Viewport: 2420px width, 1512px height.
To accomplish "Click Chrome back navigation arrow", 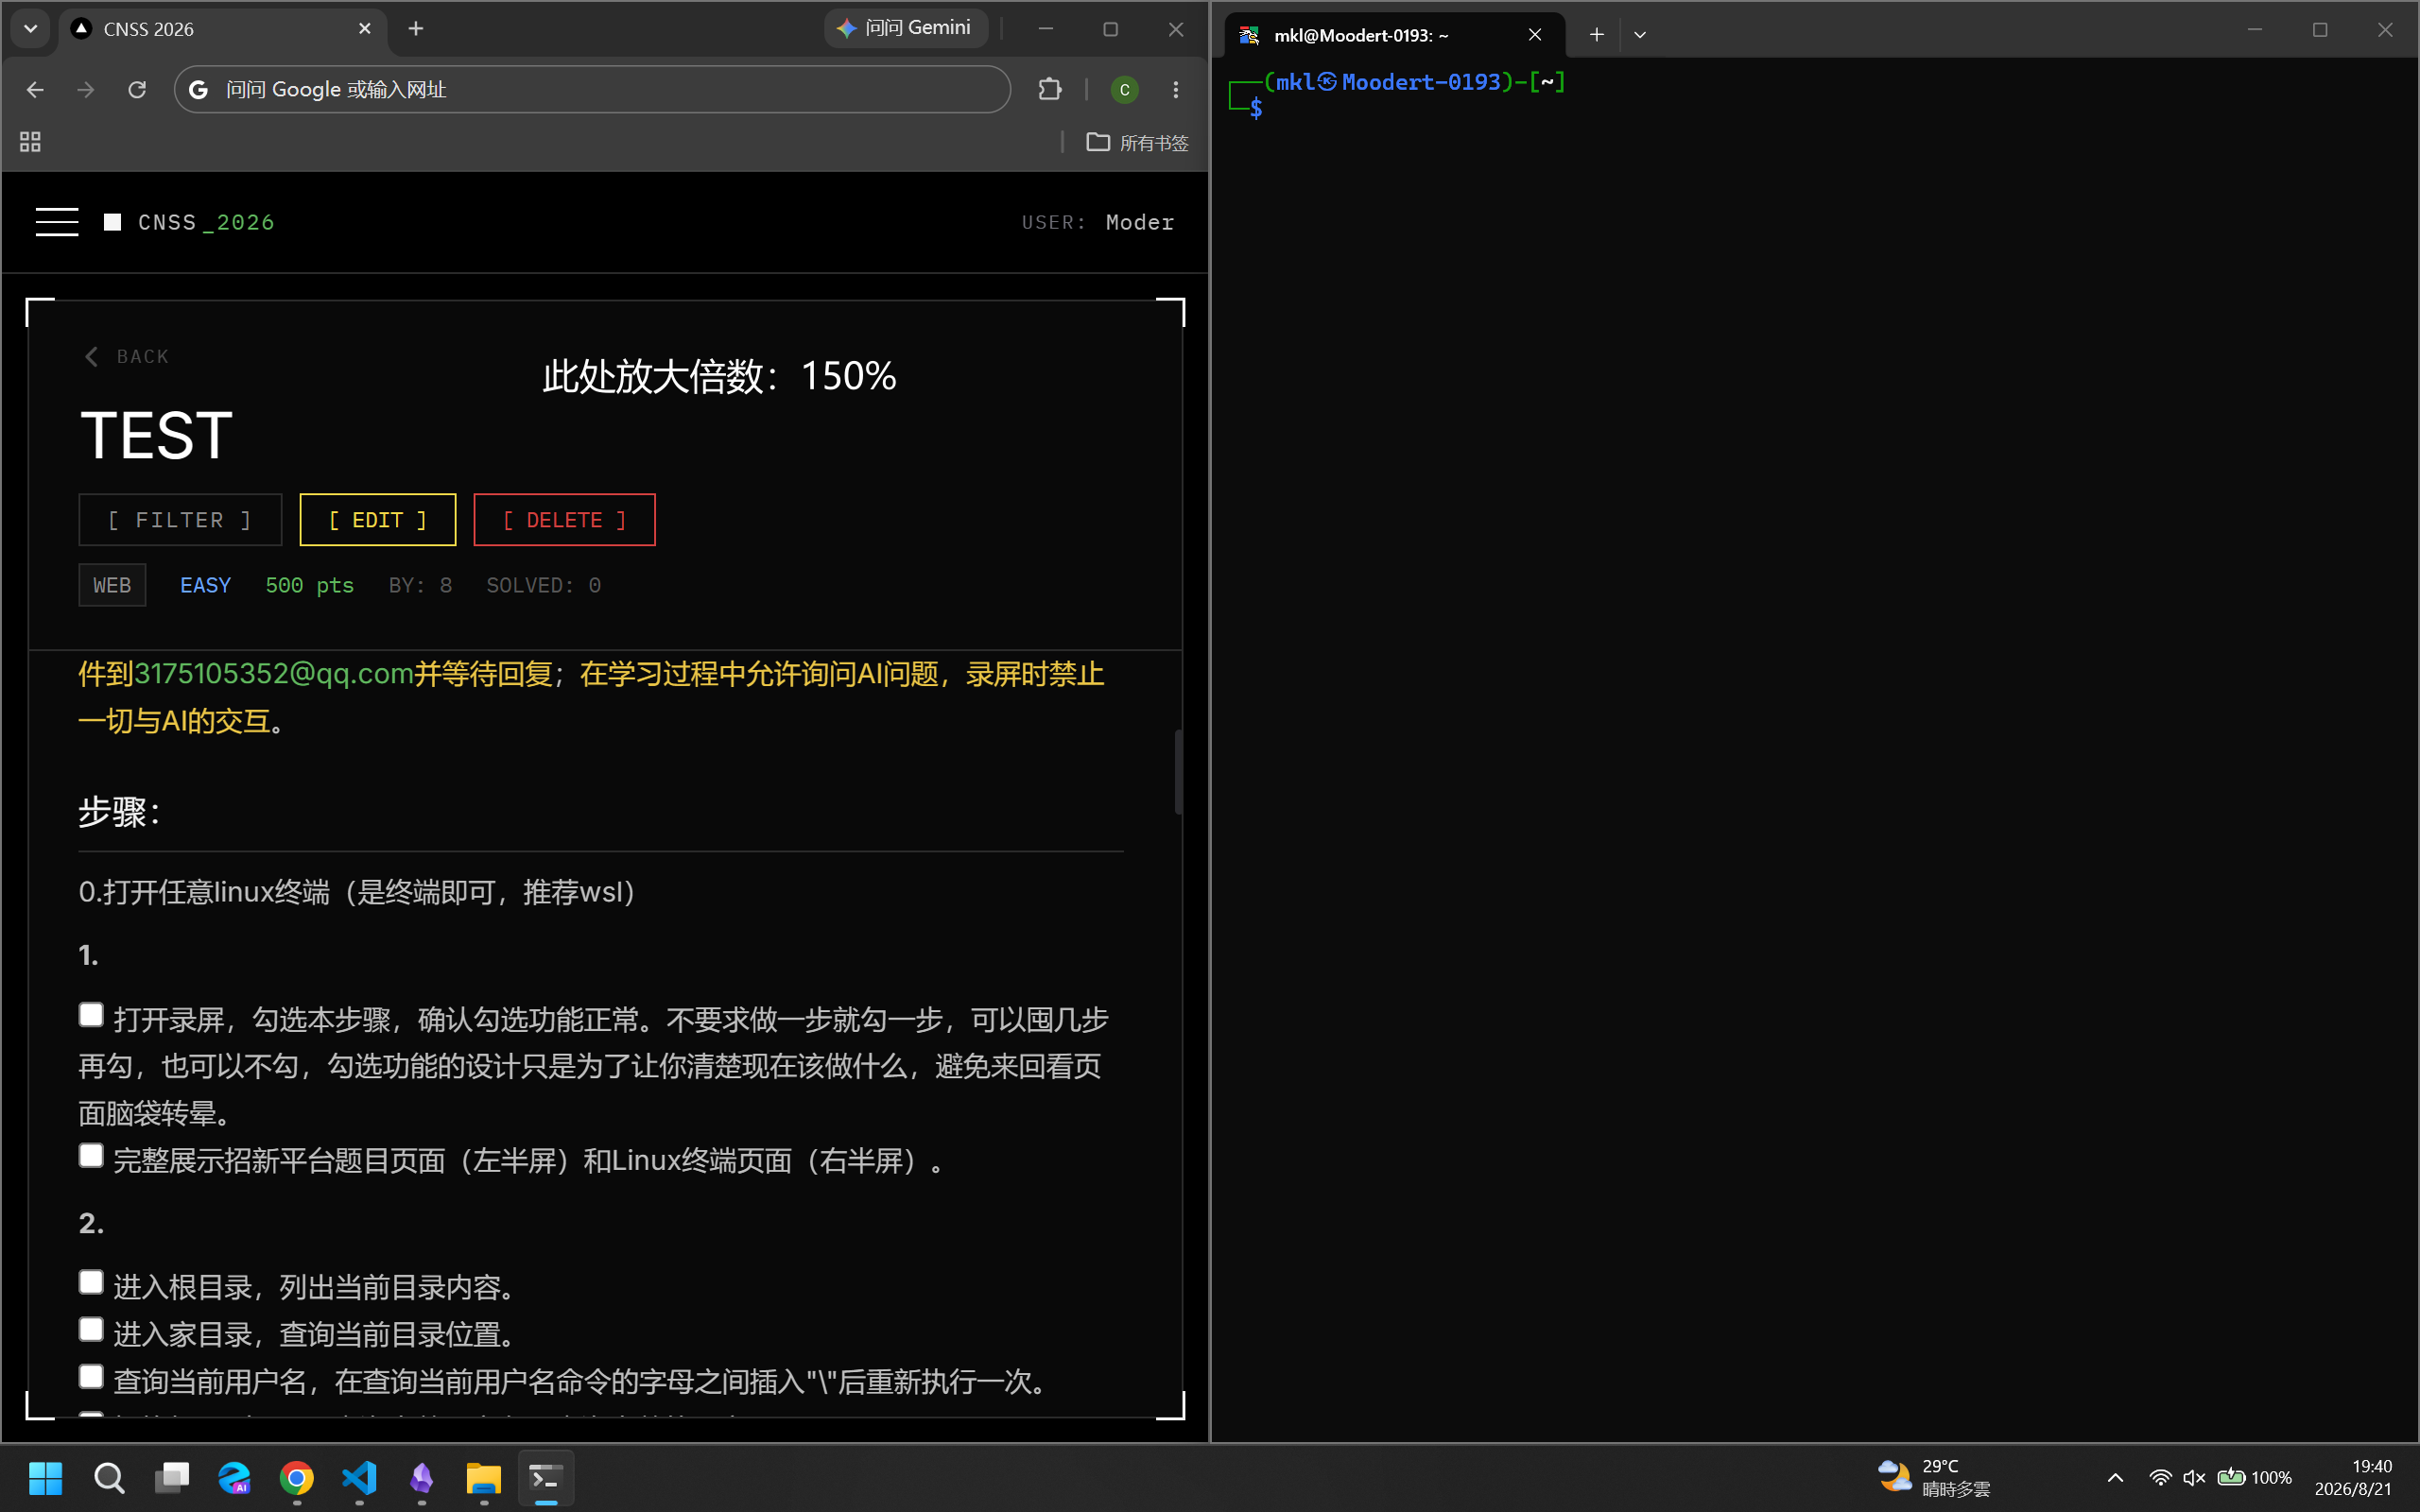I will [x=35, y=90].
